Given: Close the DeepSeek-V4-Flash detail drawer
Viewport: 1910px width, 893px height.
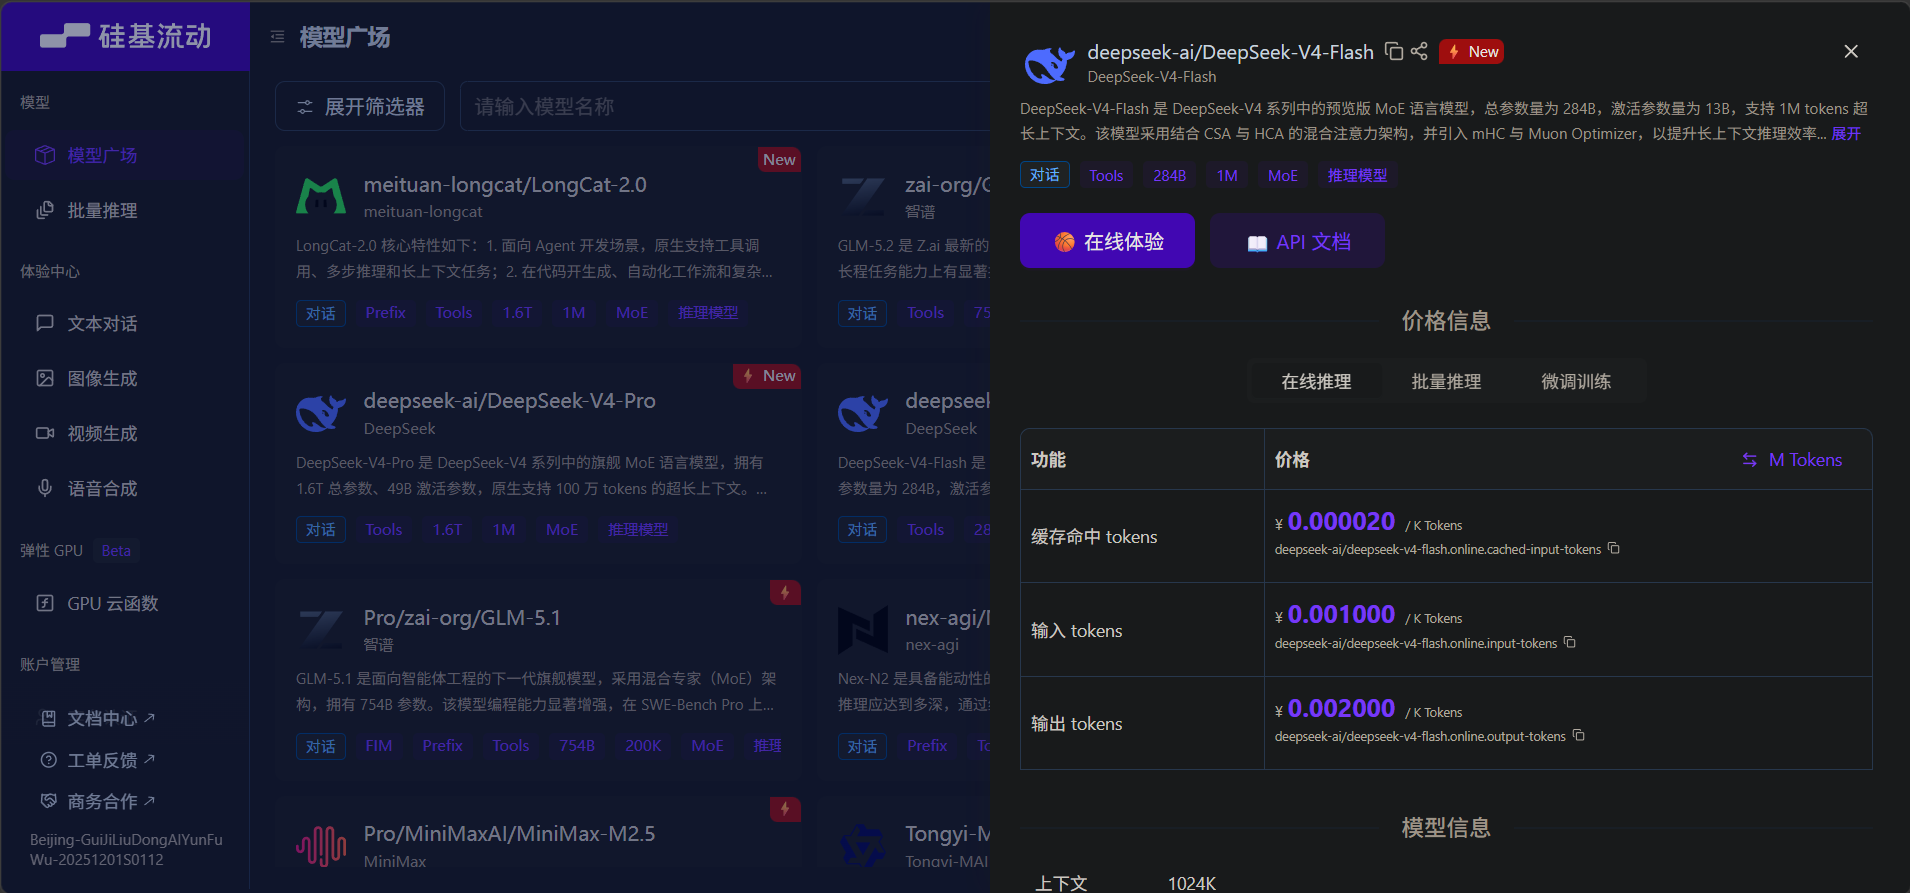Looking at the screenshot, I should tap(1851, 51).
